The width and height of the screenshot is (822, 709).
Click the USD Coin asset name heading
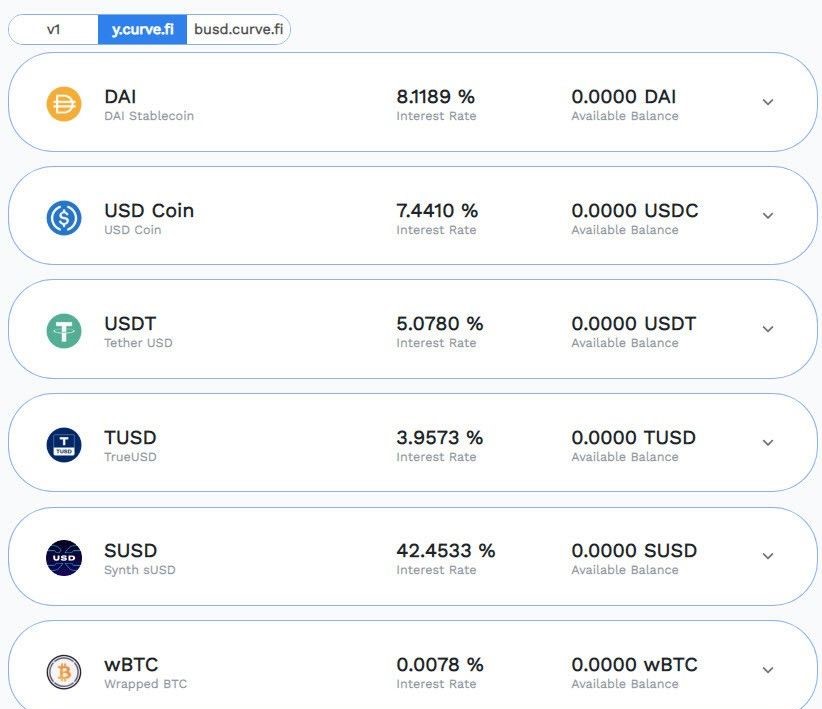click(x=149, y=210)
